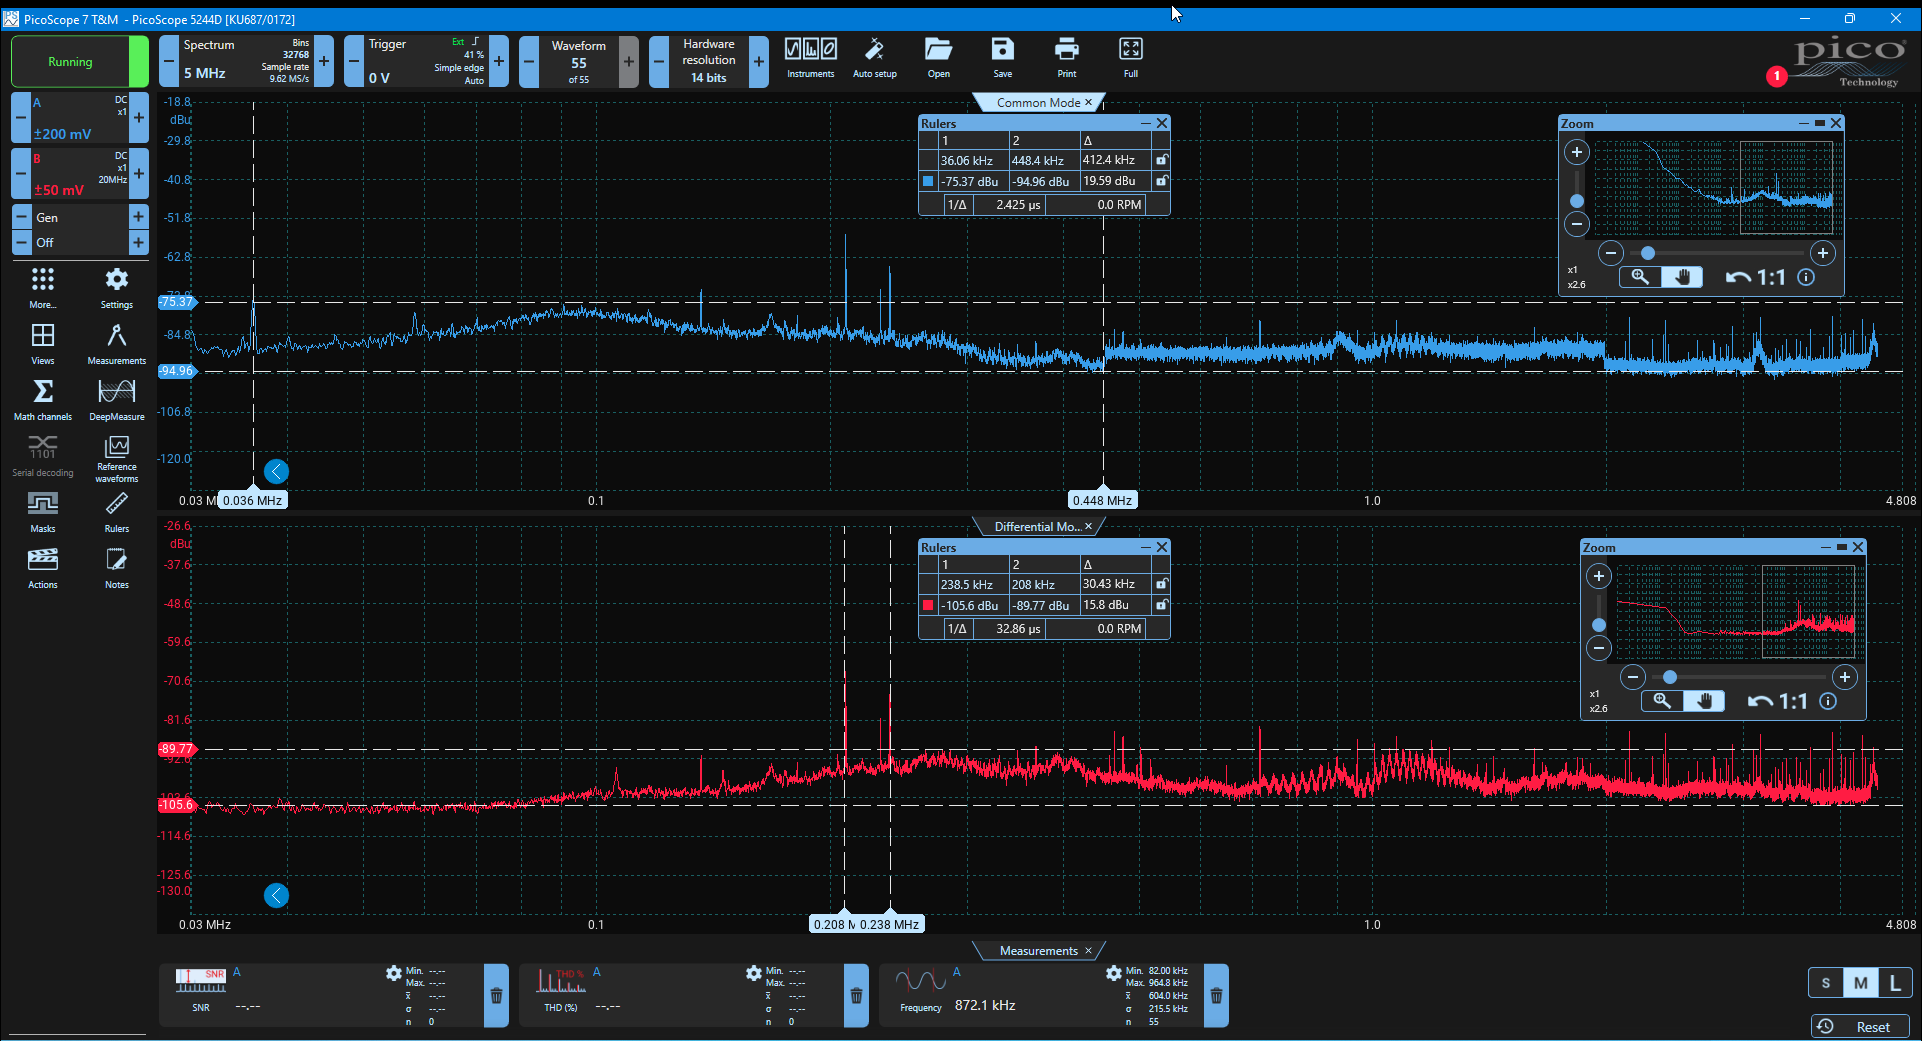
Task: Increase Channel A input range with plus
Action: click(x=139, y=118)
